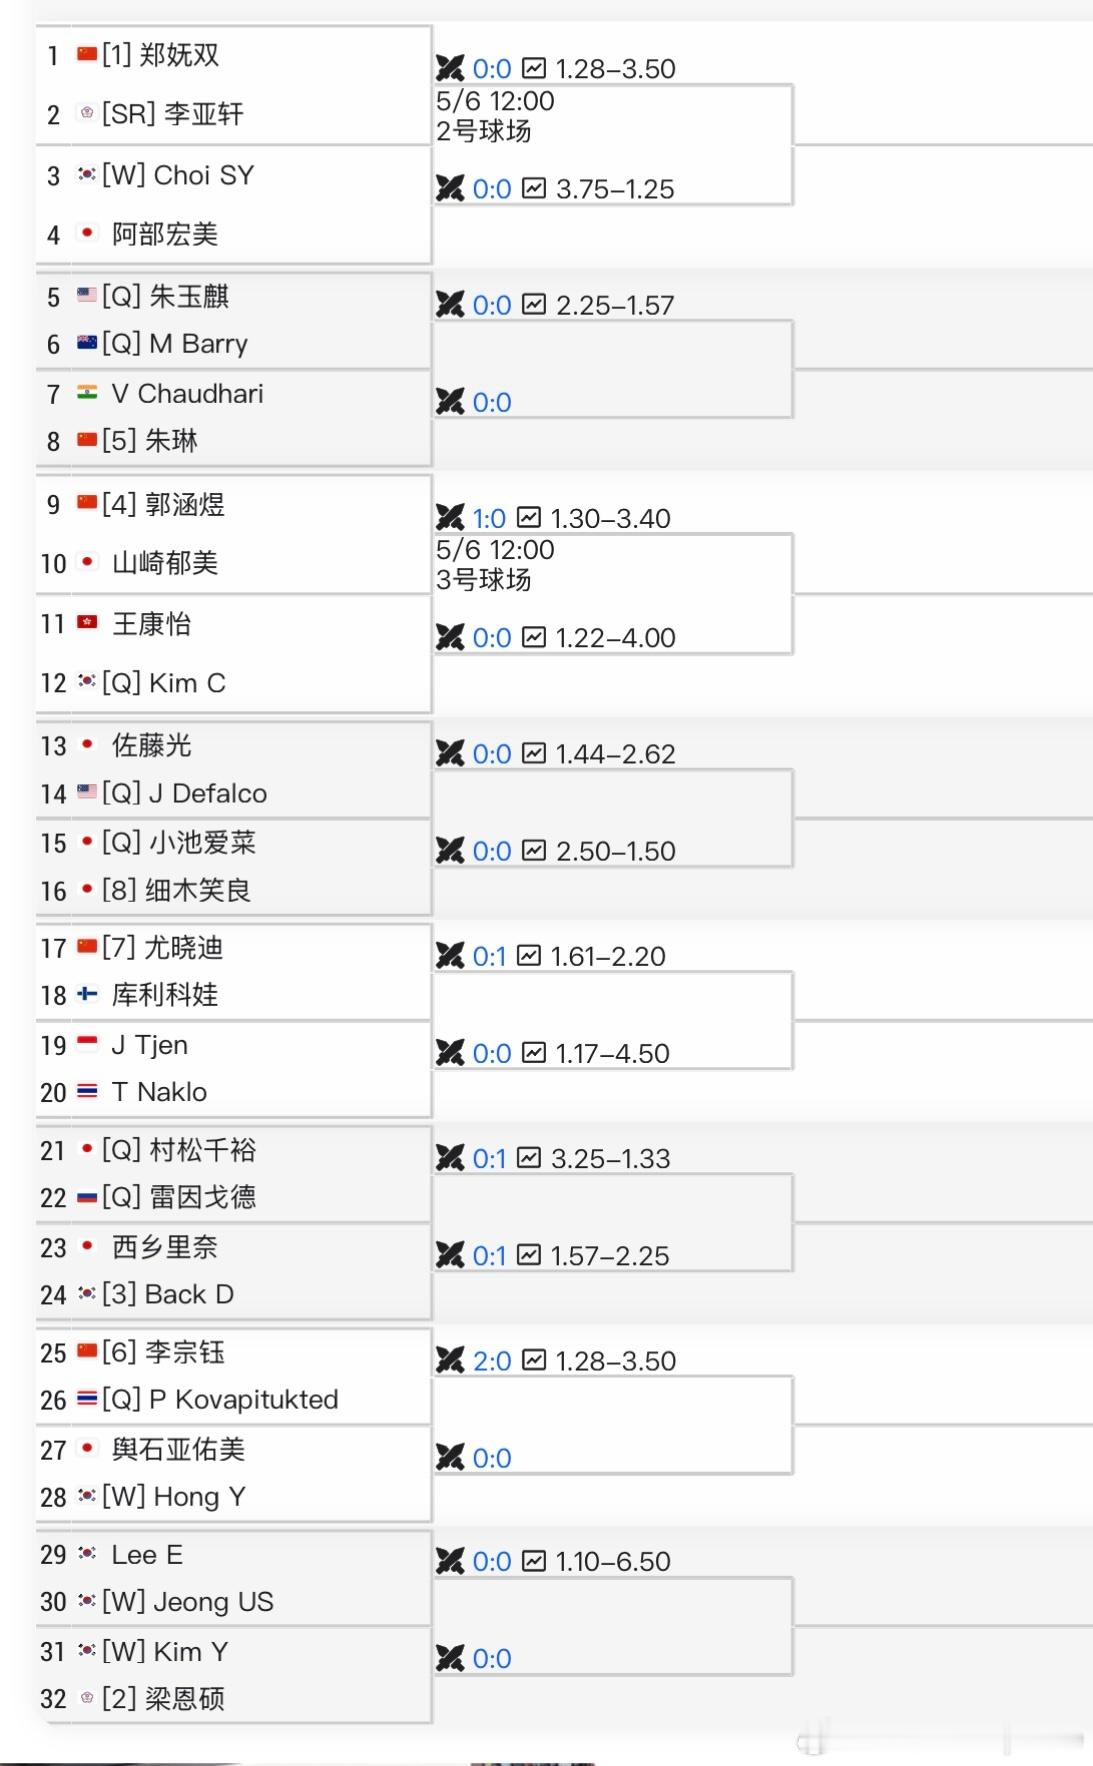
Task: Open the 0:1 score for 尤晓迪 match
Action: pos(489,956)
